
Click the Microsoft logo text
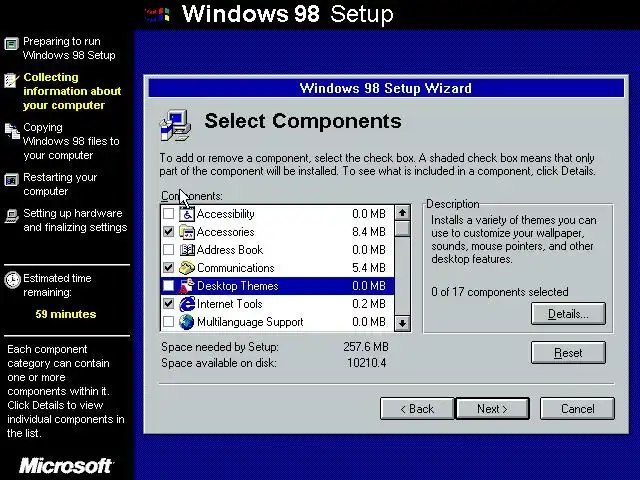click(66, 466)
